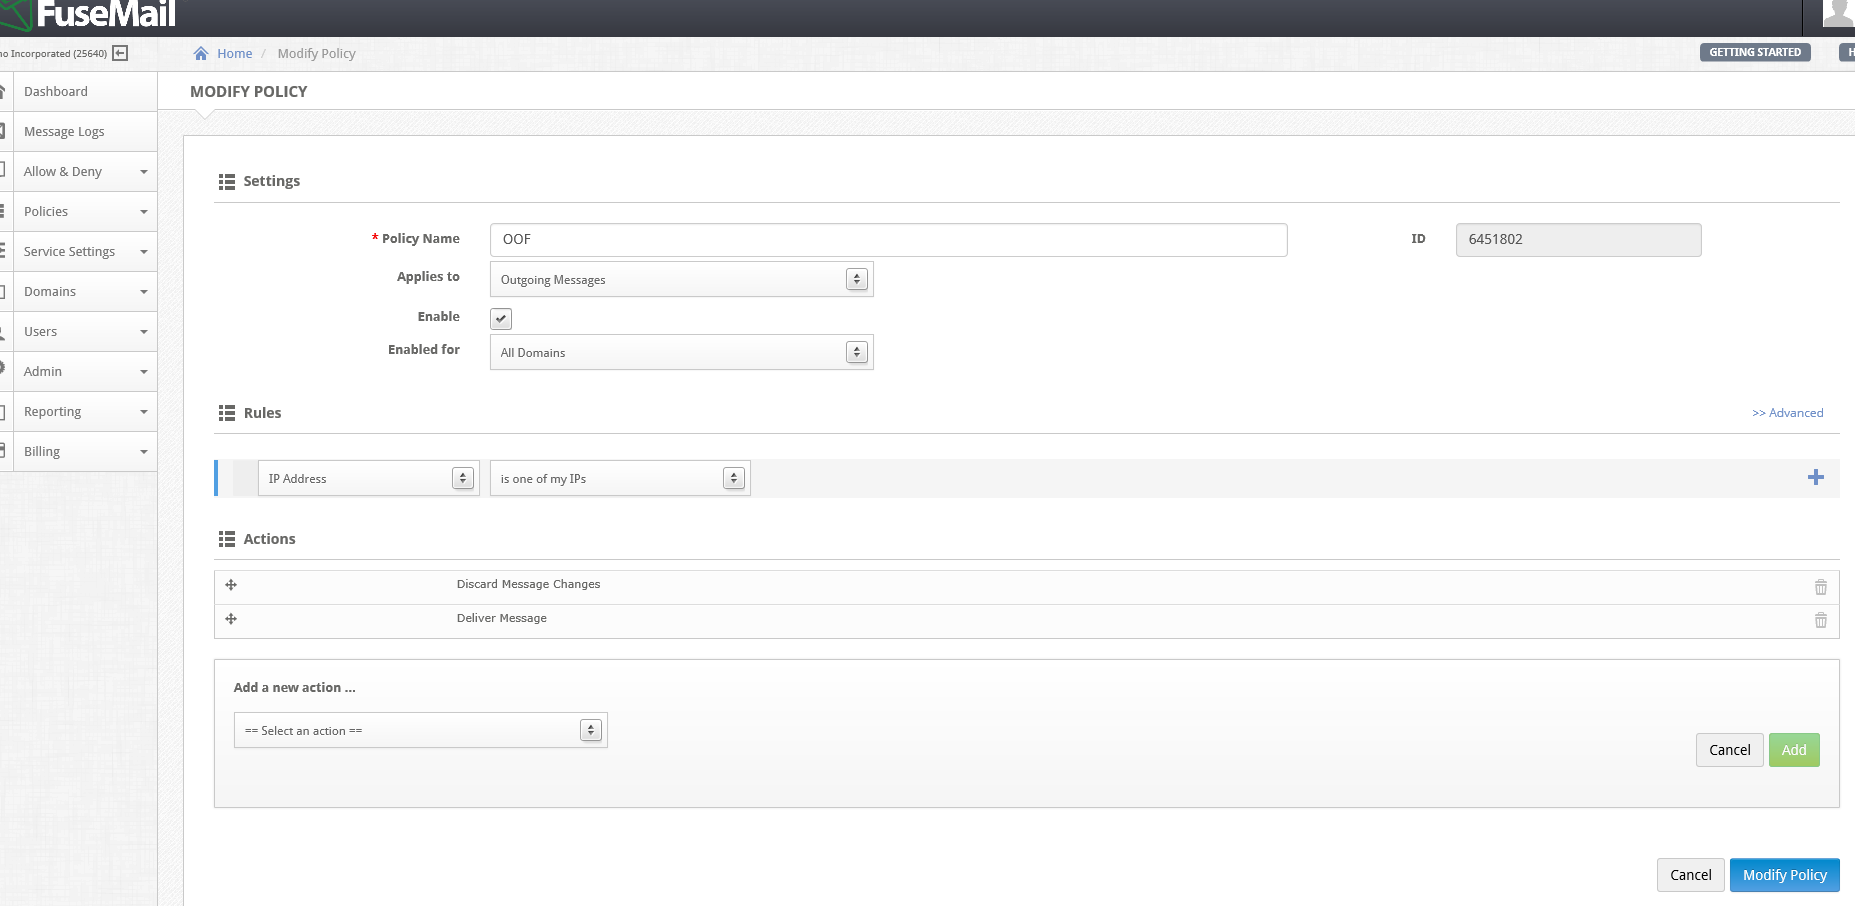
Task: Click the collapse sidebar arrow icon
Action: pos(120,53)
